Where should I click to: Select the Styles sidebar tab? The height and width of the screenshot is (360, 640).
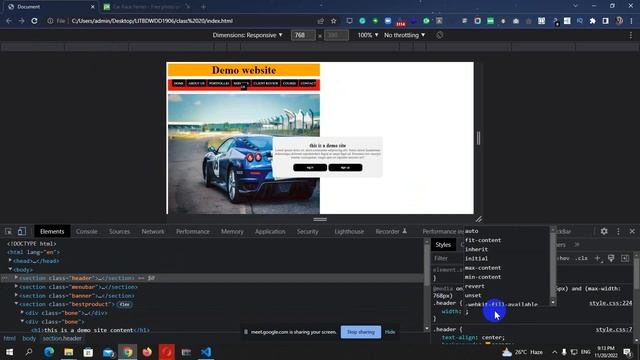point(443,244)
